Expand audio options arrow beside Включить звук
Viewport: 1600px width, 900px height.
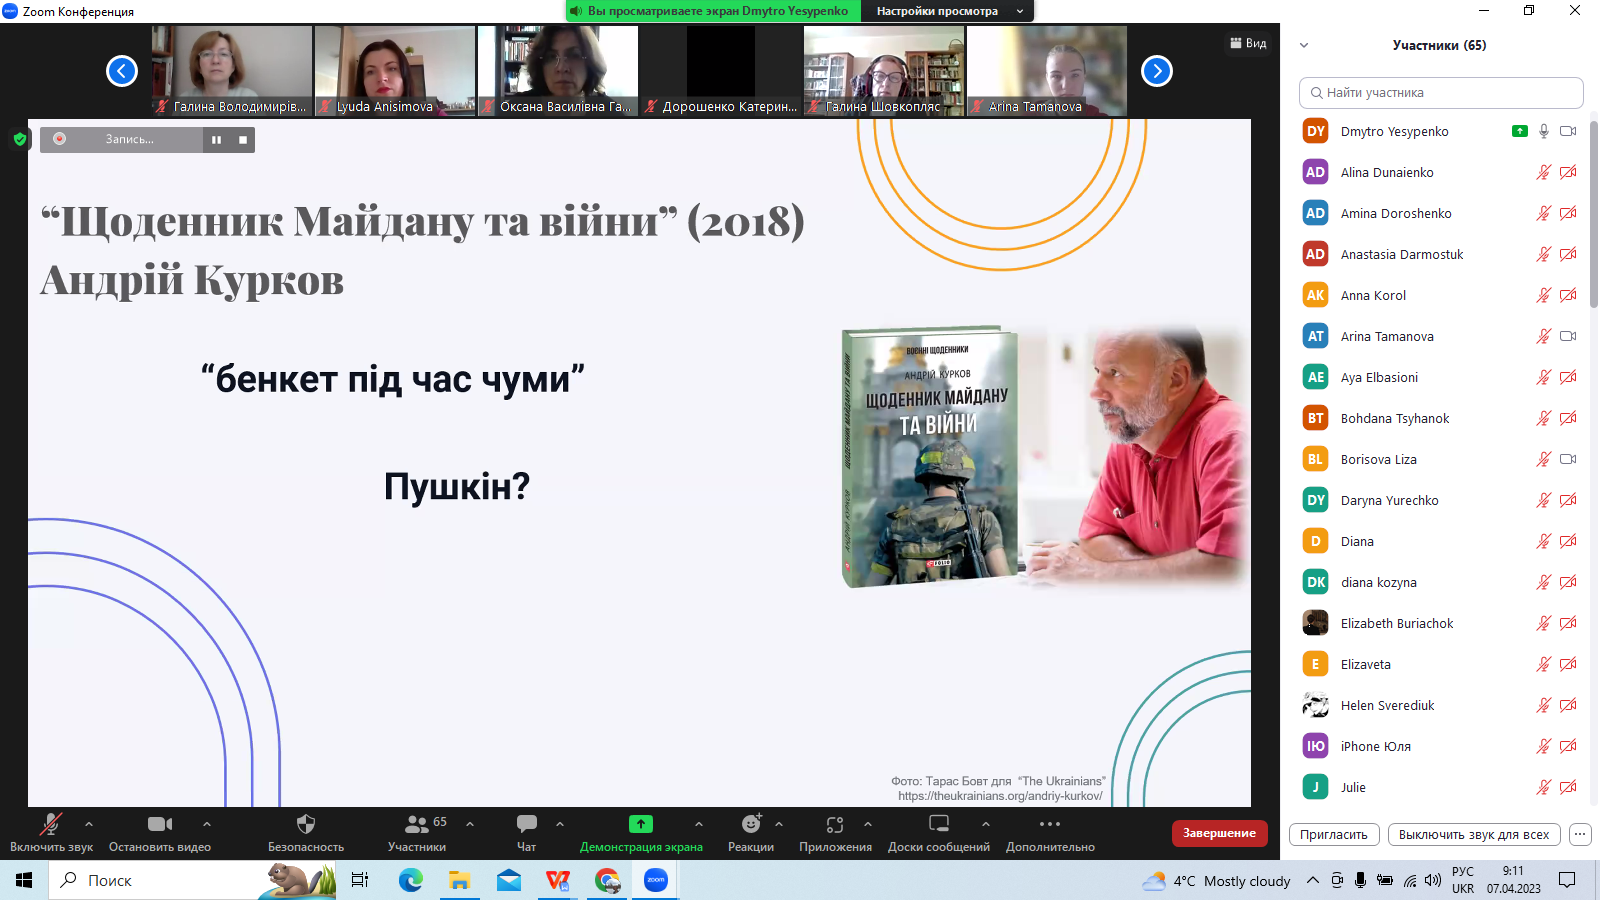(89, 824)
